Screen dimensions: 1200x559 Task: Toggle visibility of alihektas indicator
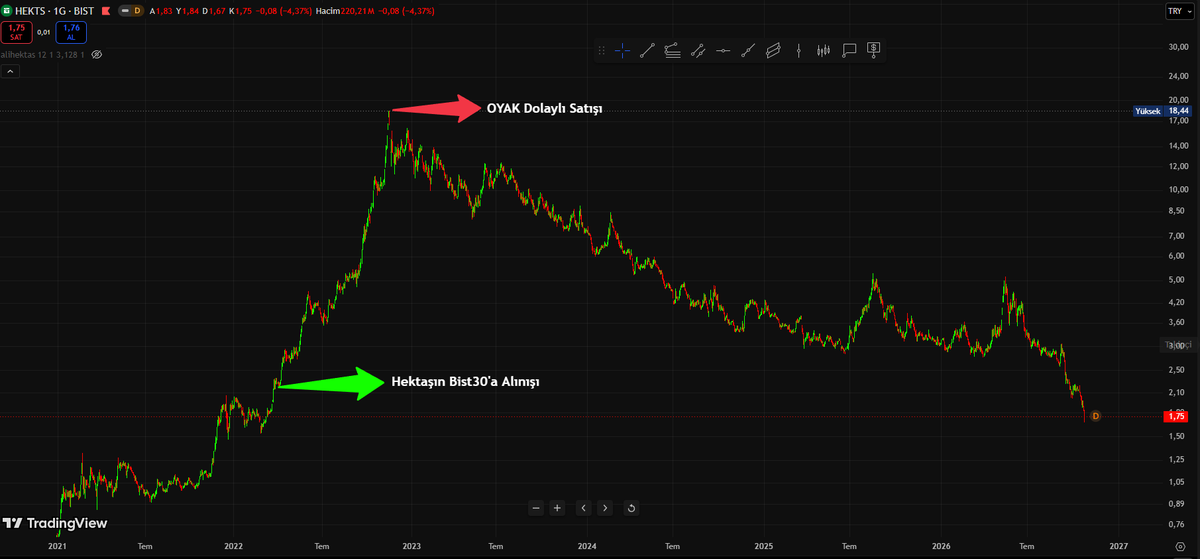point(97,56)
